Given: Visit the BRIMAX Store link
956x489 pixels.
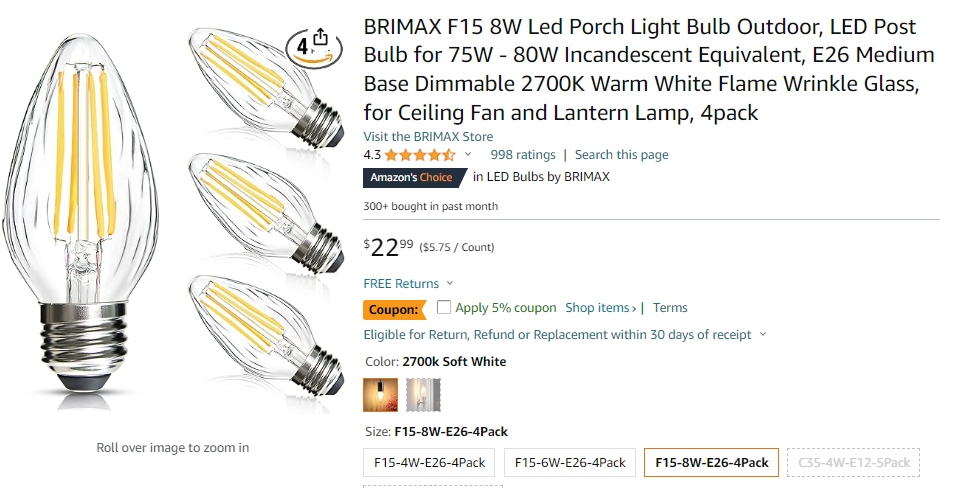Looking at the screenshot, I should 428,137.
